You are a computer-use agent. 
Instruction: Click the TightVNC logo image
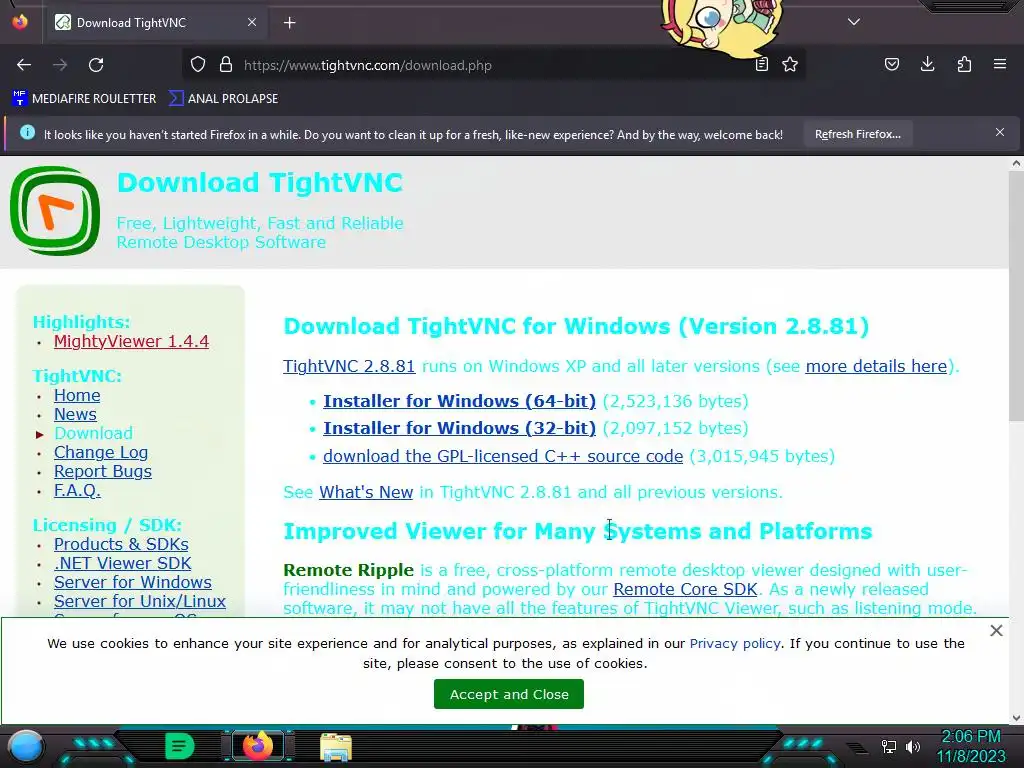click(x=55, y=210)
